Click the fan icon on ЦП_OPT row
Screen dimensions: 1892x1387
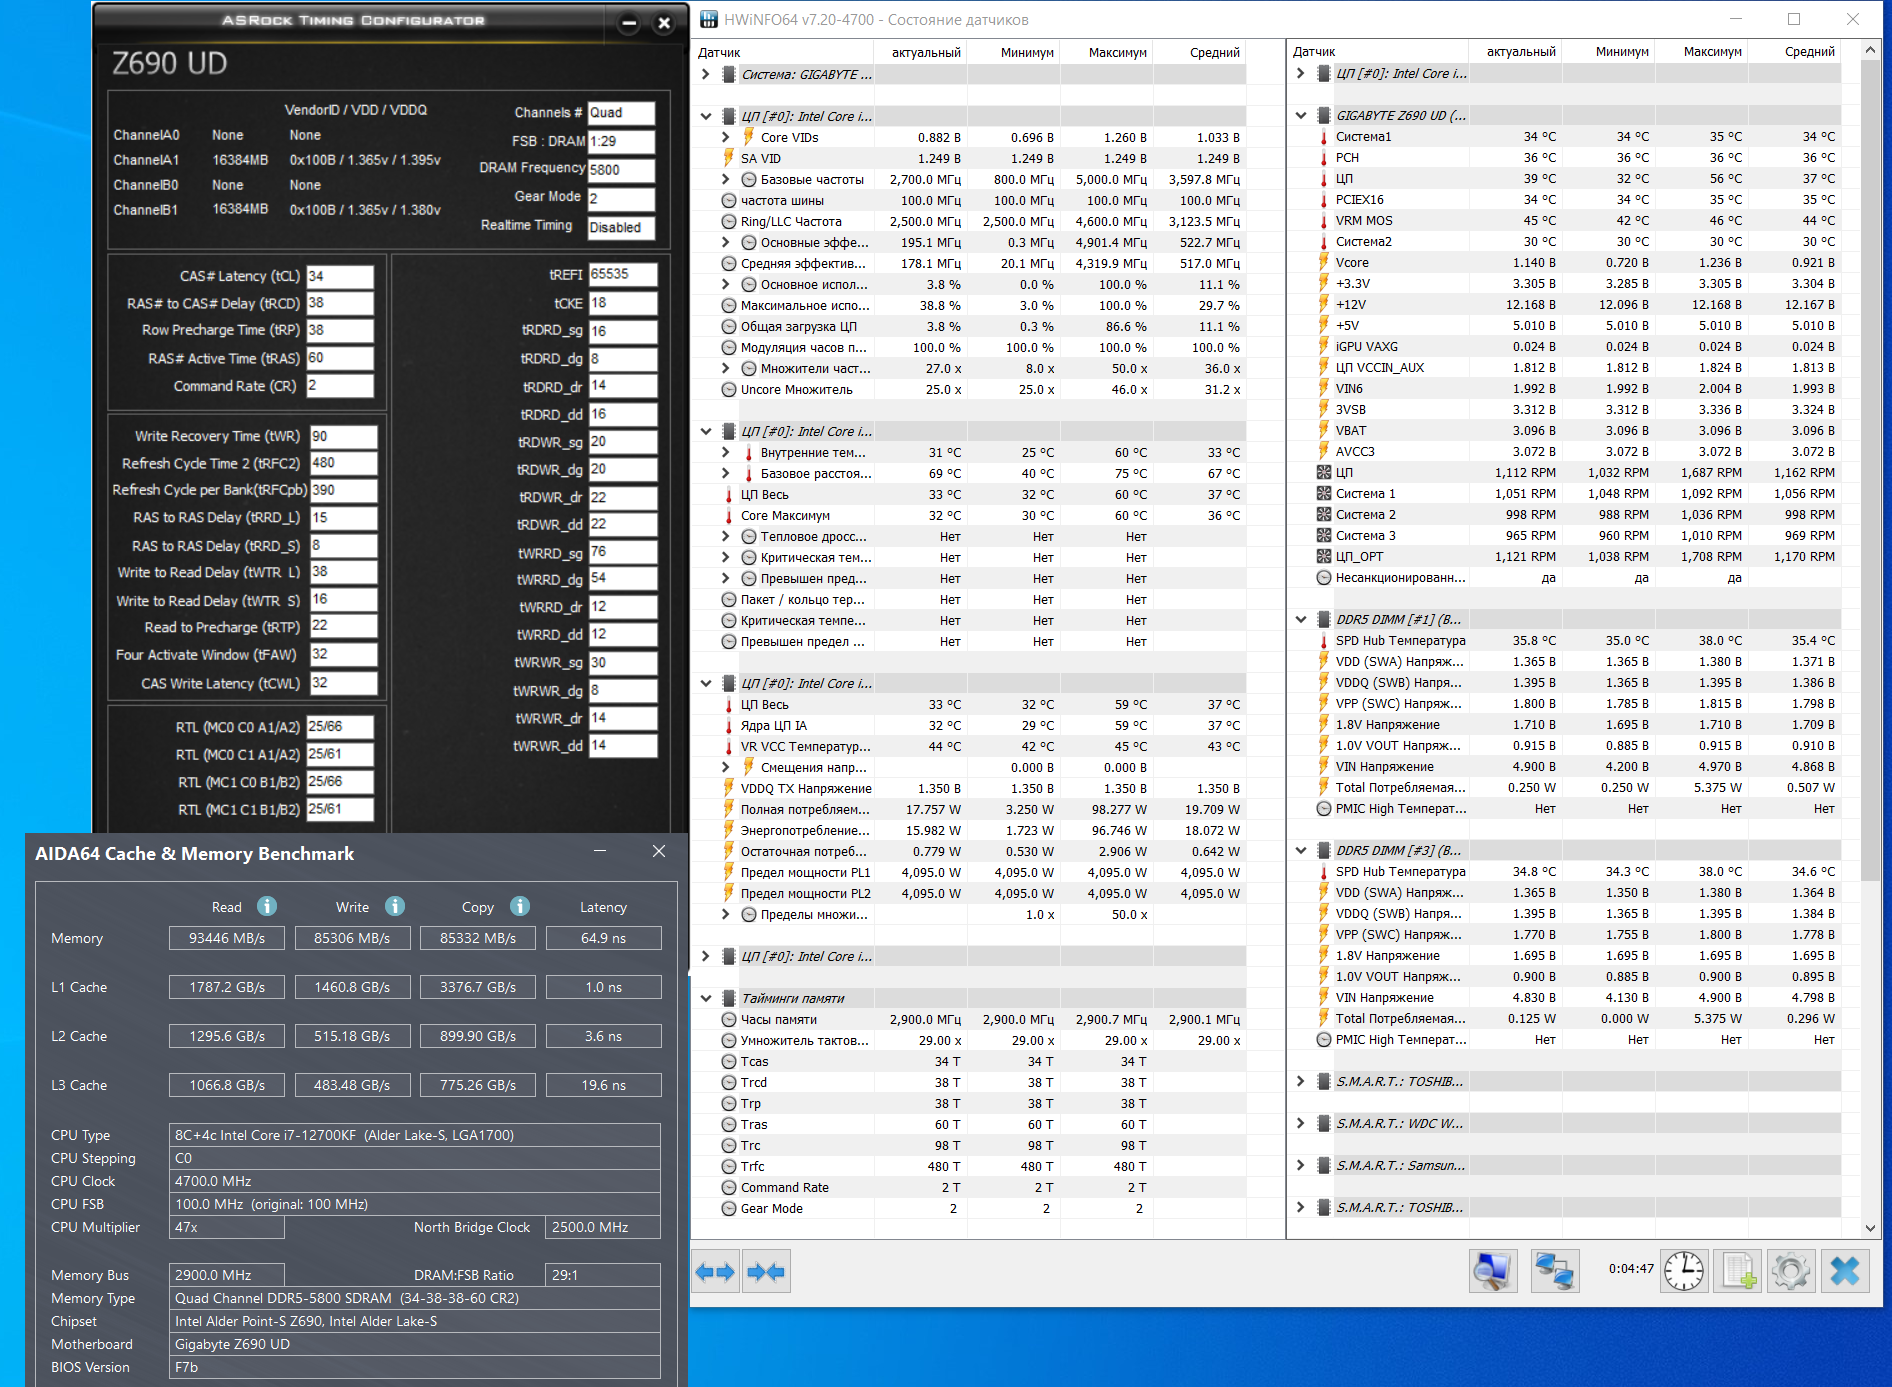pos(1324,556)
